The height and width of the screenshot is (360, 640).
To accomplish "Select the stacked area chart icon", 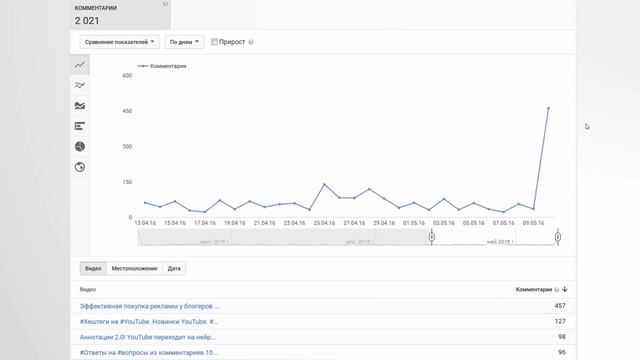I will tap(80, 106).
